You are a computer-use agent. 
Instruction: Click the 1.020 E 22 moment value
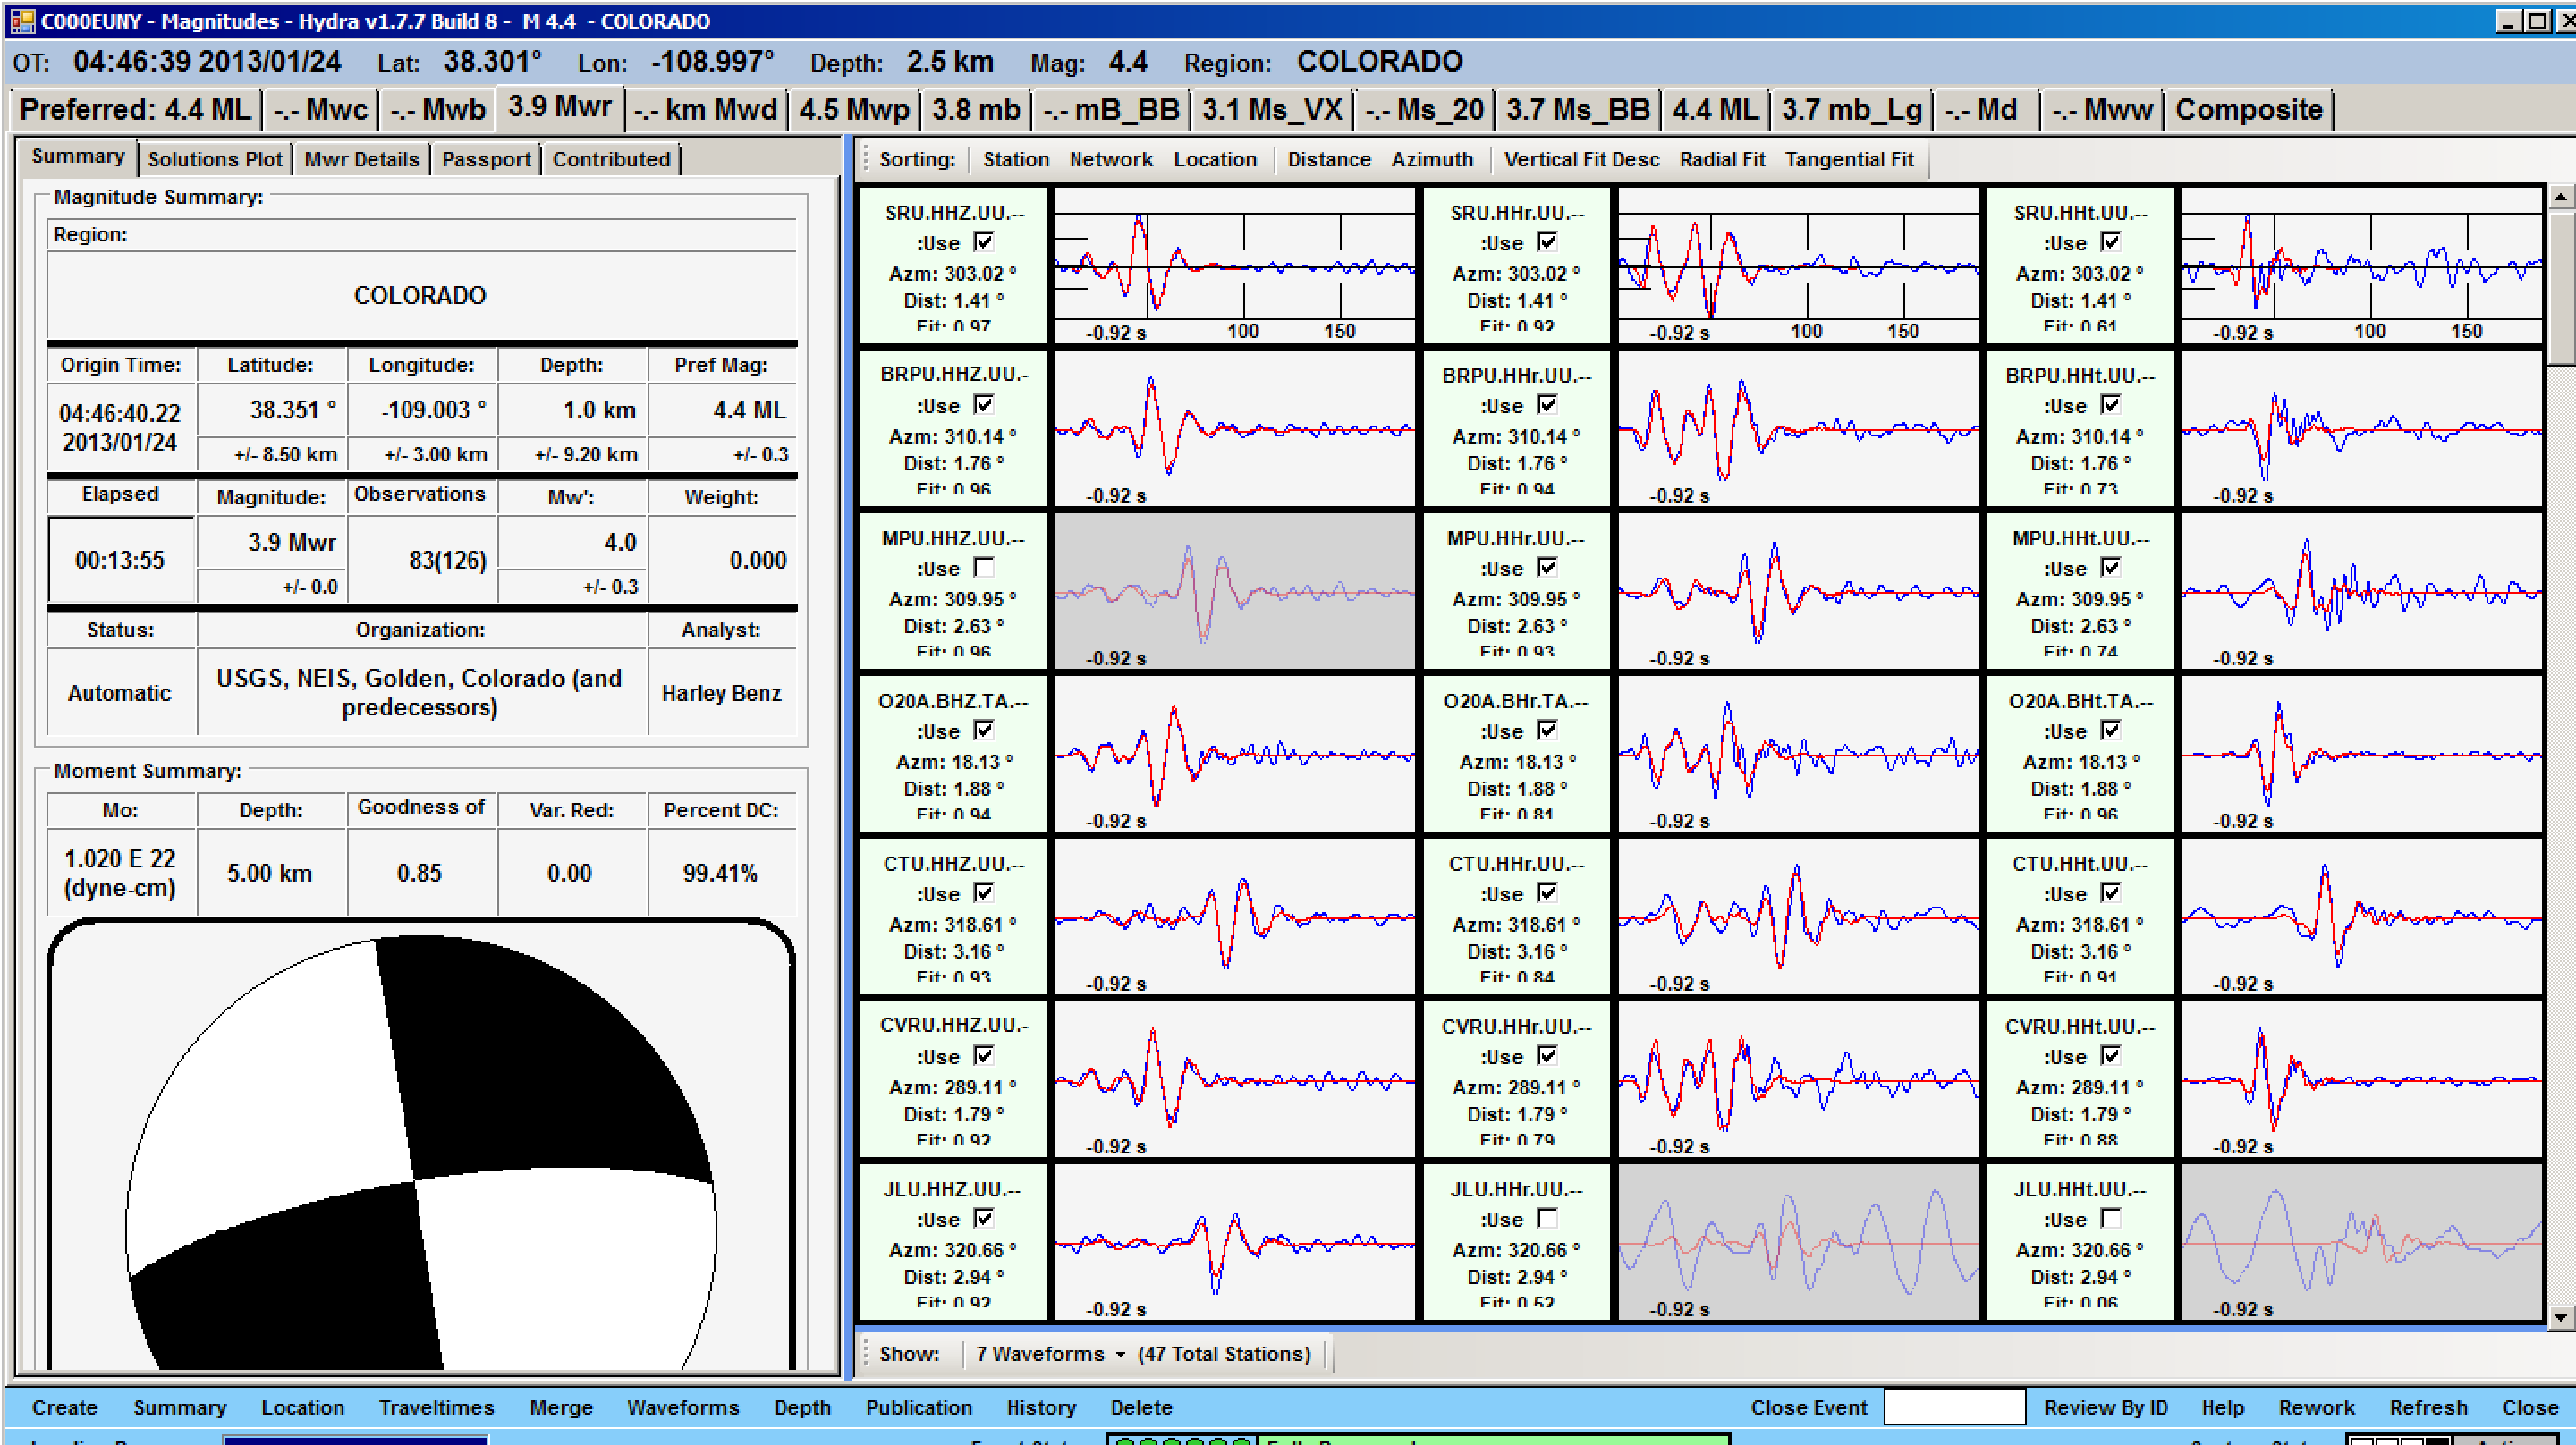pos(120,872)
